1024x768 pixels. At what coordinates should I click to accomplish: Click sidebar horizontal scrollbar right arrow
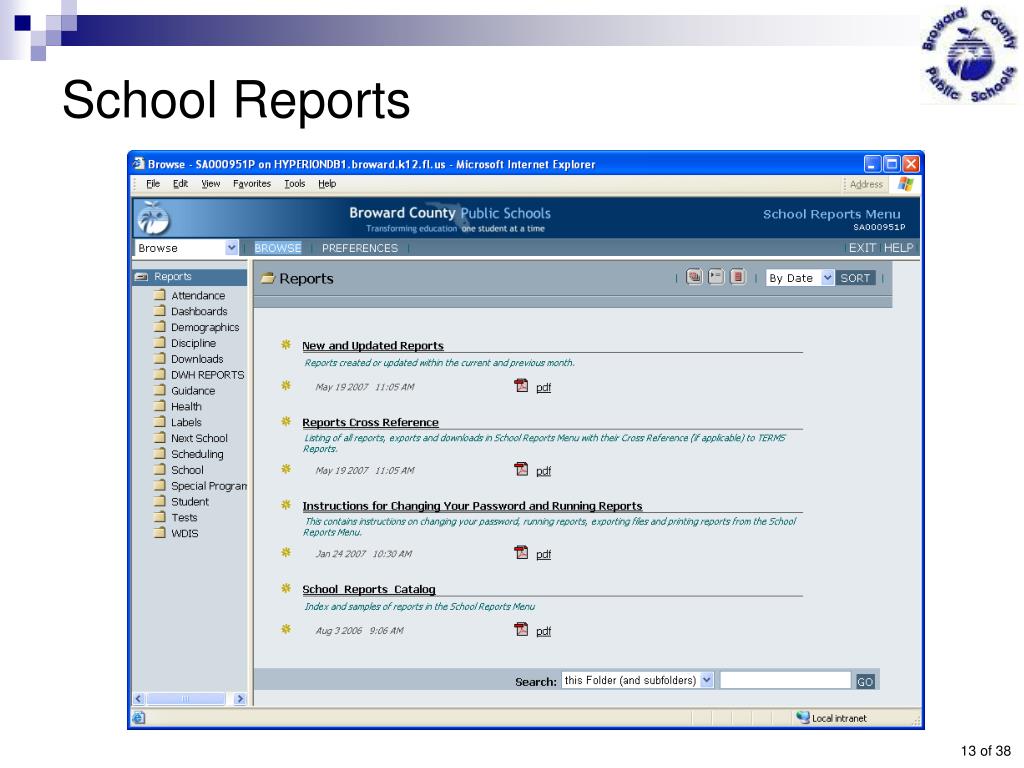240,699
